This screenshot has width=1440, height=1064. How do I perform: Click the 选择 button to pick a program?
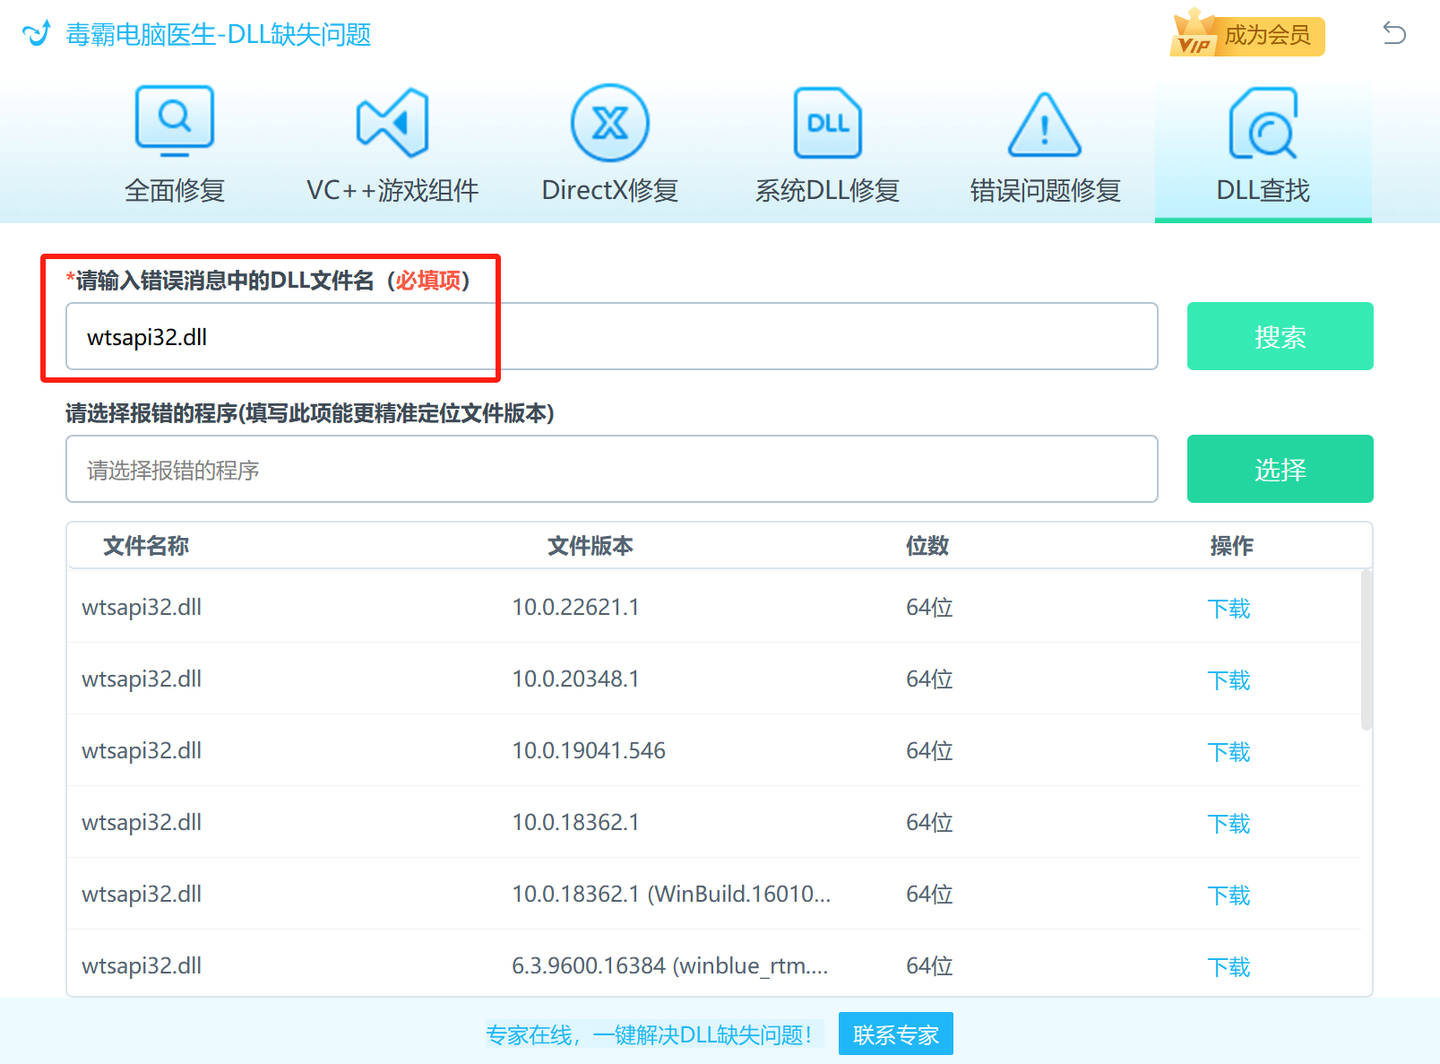[x=1280, y=468]
